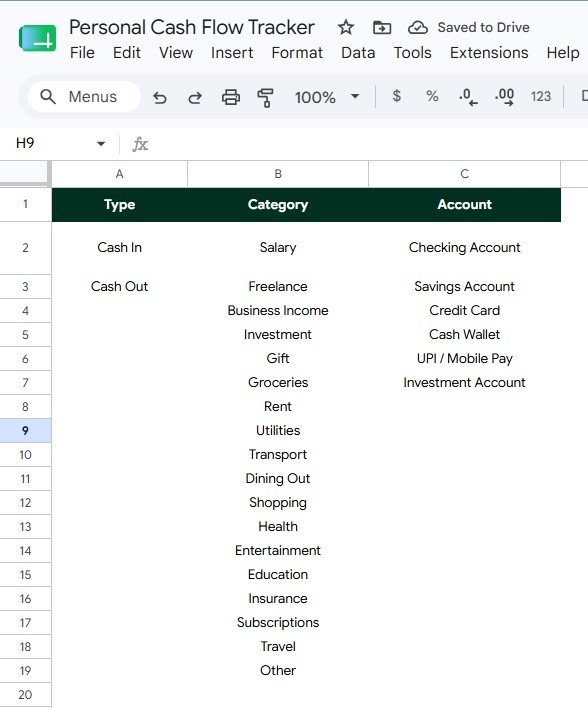
Task: Open the View menu
Action: tap(176, 53)
